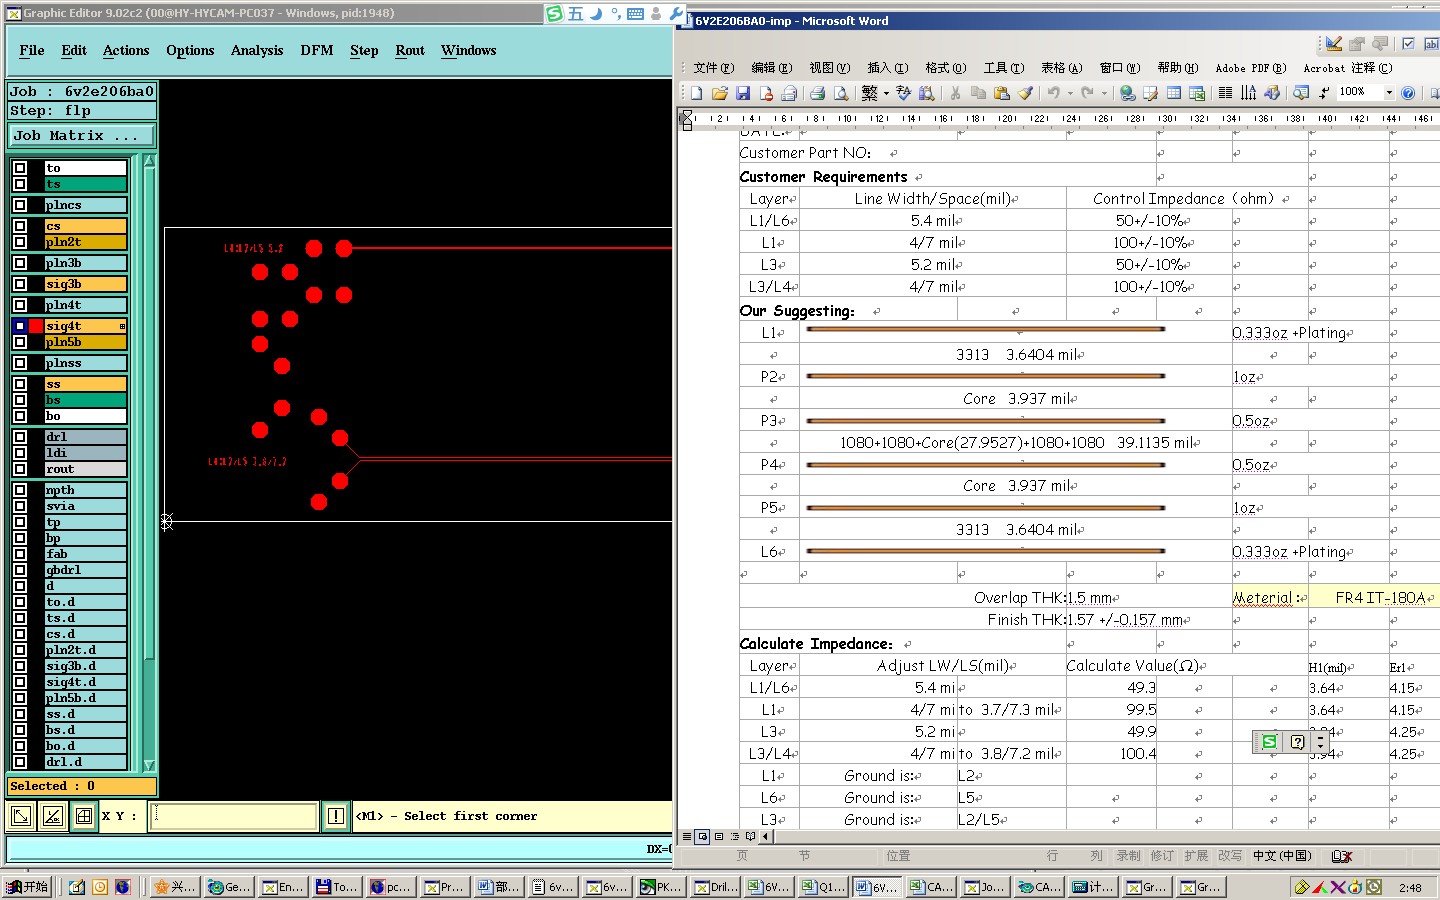Click the taskbar clock showing 2:48
Viewport: 1440px width, 900px height.
tap(1410, 888)
